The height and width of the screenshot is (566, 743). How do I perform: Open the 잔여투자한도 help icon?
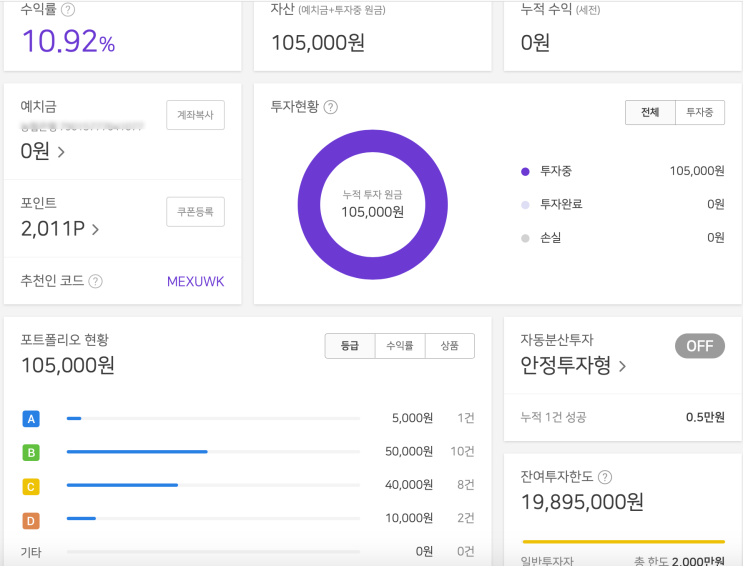[x=605, y=477]
